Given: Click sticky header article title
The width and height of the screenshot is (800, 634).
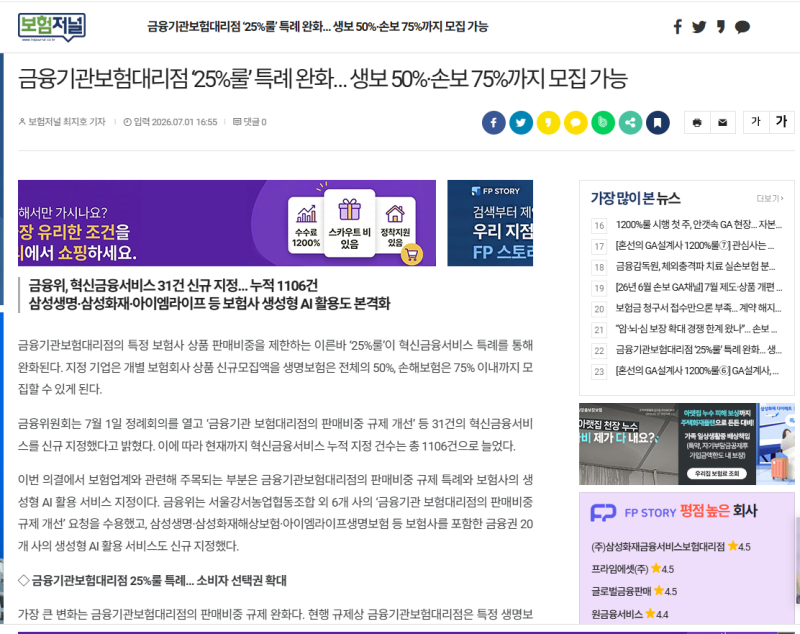Looking at the screenshot, I should coord(317,27).
